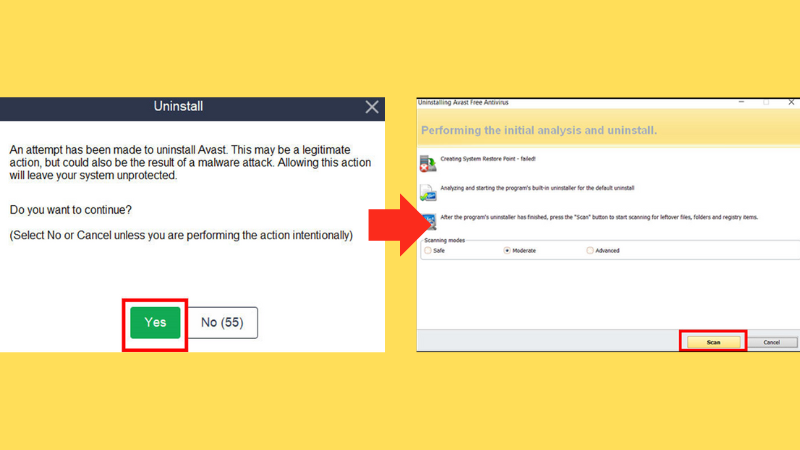Click the 'After the program's uninstaller has finished' text
The height and width of the screenshot is (450, 800).
pyautogui.click(x=599, y=217)
